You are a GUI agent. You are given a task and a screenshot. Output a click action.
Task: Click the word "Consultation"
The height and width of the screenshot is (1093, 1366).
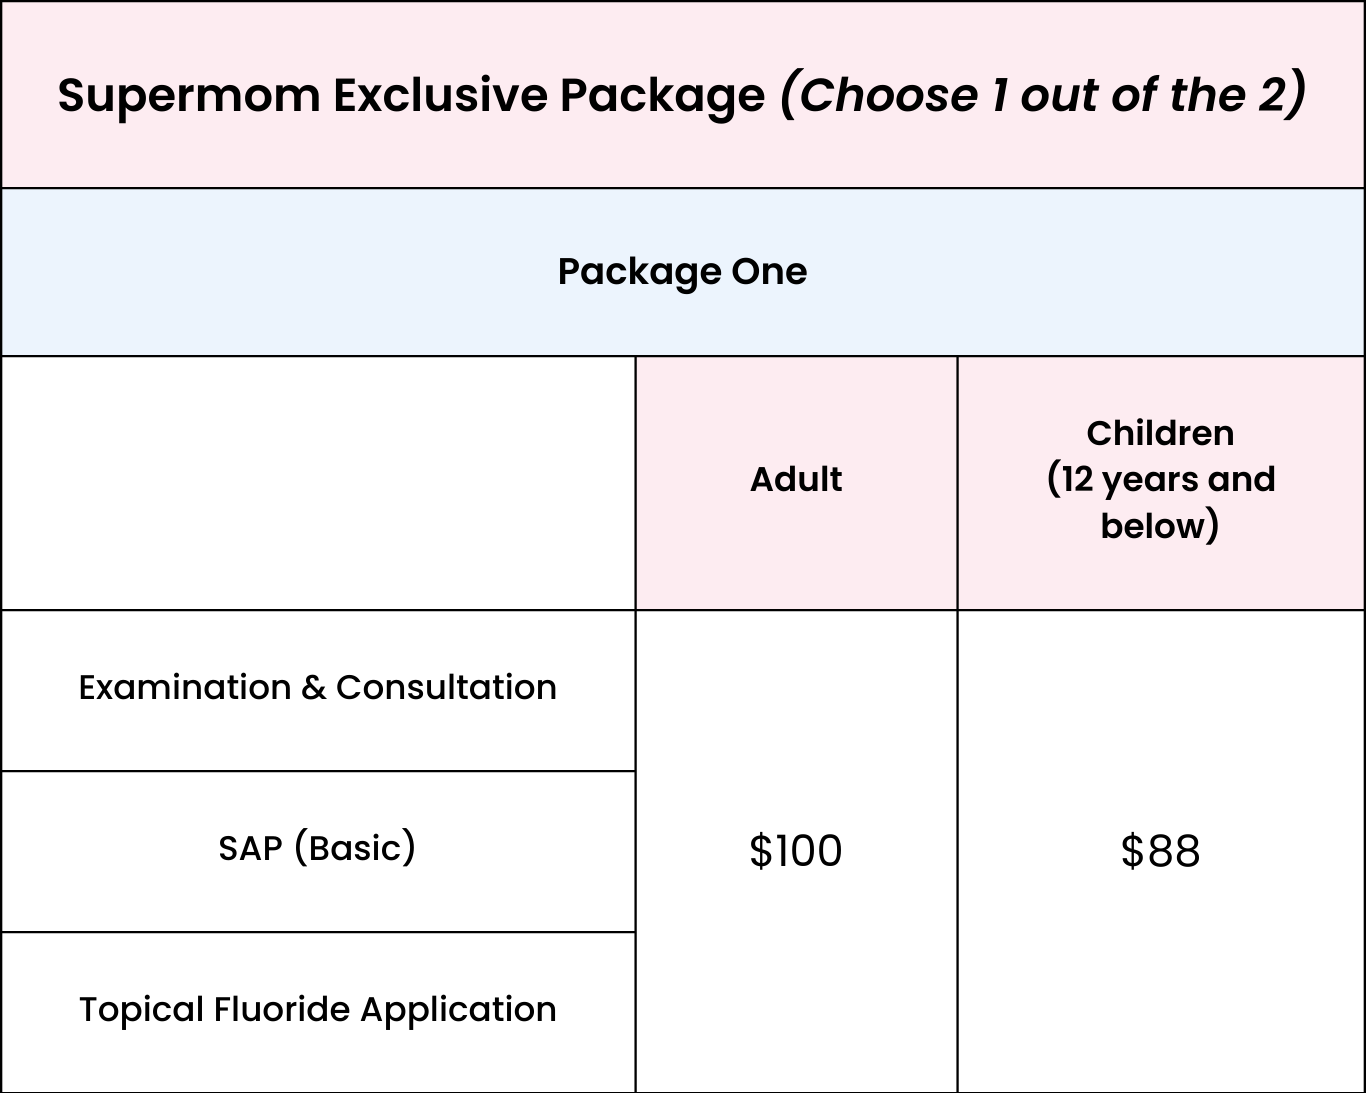coord(446,688)
